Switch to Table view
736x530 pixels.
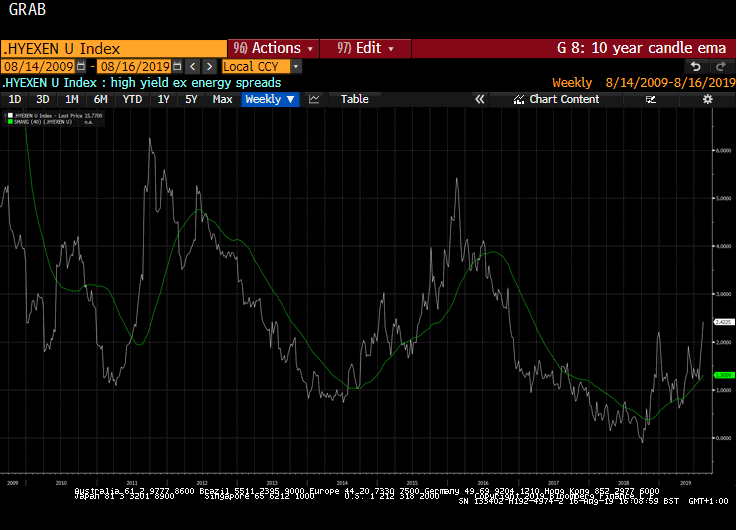pyautogui.click(x=354, y=99)
